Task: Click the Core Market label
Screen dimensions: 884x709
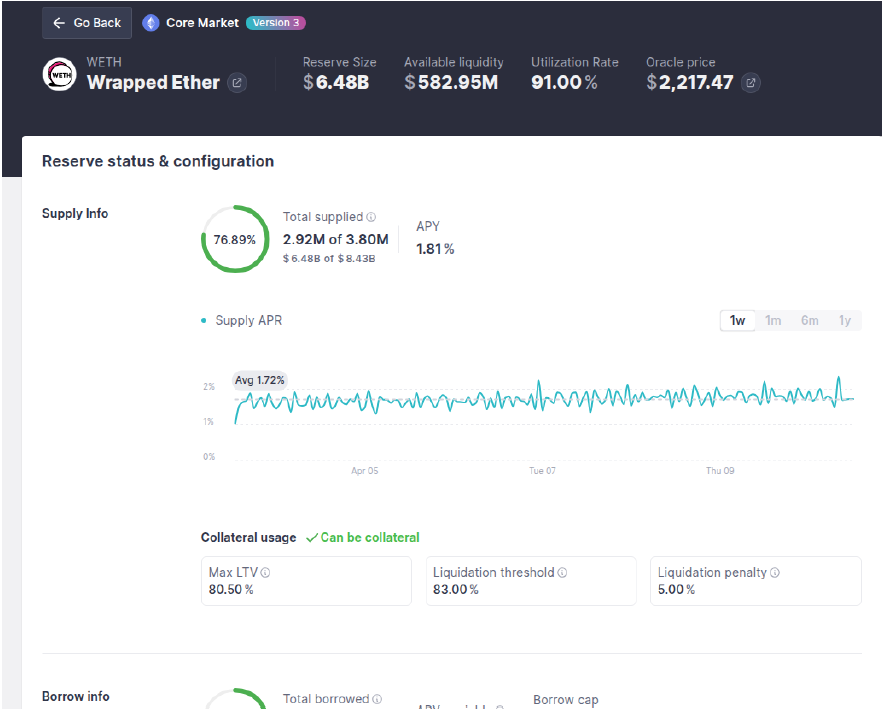Action: coord(202,23)
